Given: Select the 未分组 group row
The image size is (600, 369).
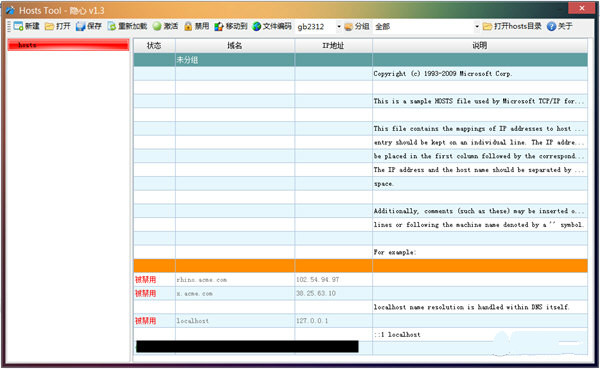Looking at the screenshot, I should point(360,60).
